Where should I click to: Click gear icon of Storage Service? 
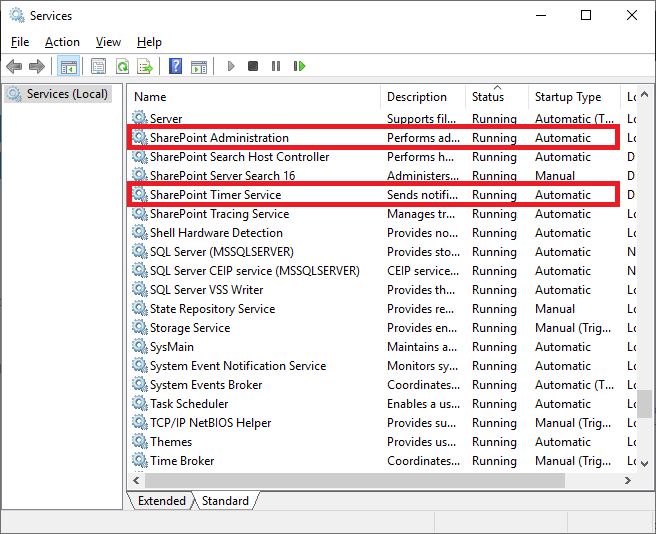click(x=140, y=327)
